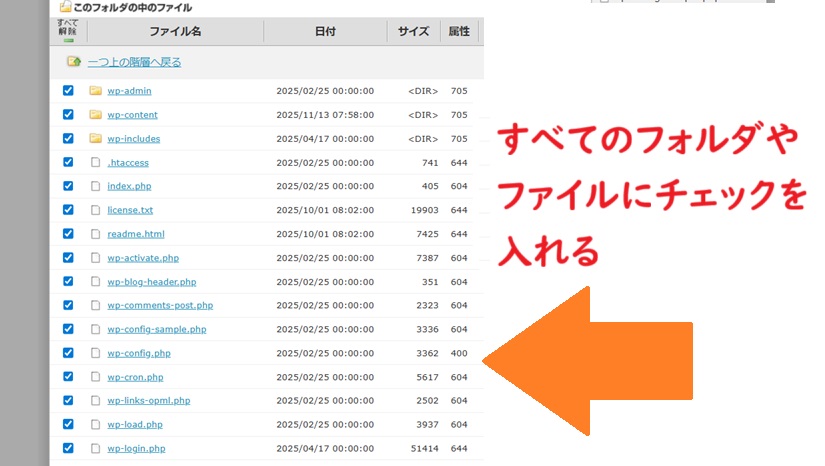Toggle the wp-links-opml.php checkbox

[68, 400]
